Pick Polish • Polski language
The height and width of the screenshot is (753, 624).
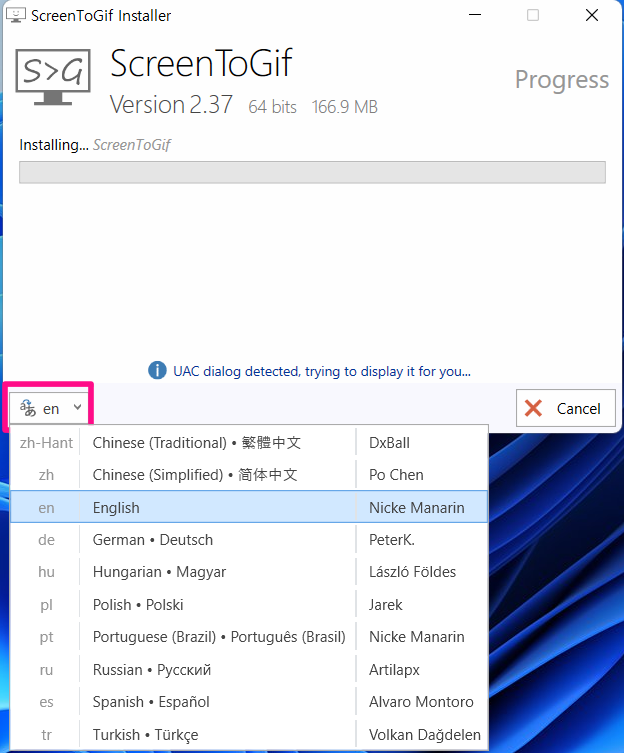[x=249, y=605]
